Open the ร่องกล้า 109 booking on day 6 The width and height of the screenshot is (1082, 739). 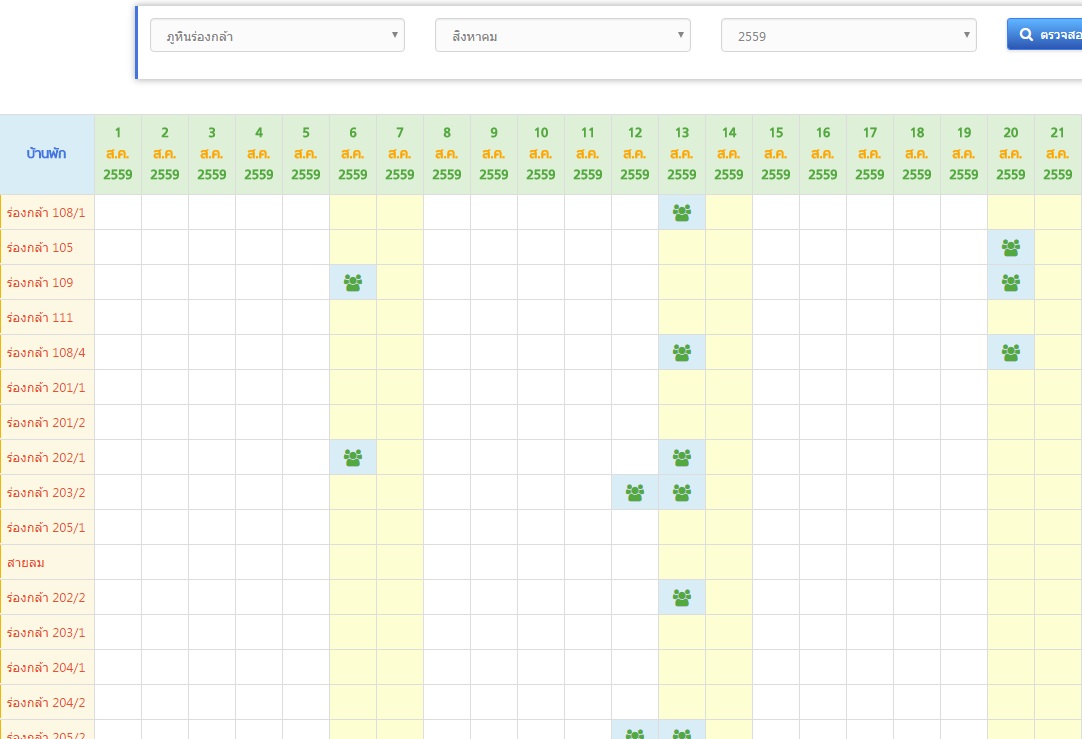pyautogui.click(x=353, y=283)
